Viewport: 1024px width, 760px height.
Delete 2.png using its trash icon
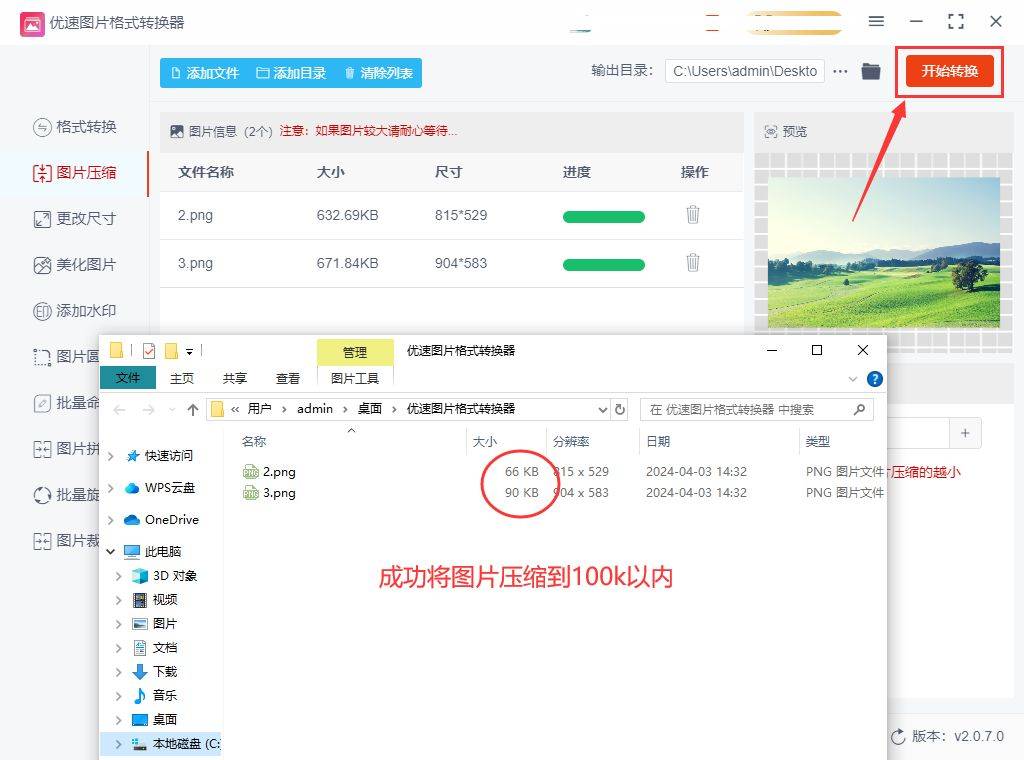pyautogui.click(x=693, y=216)
